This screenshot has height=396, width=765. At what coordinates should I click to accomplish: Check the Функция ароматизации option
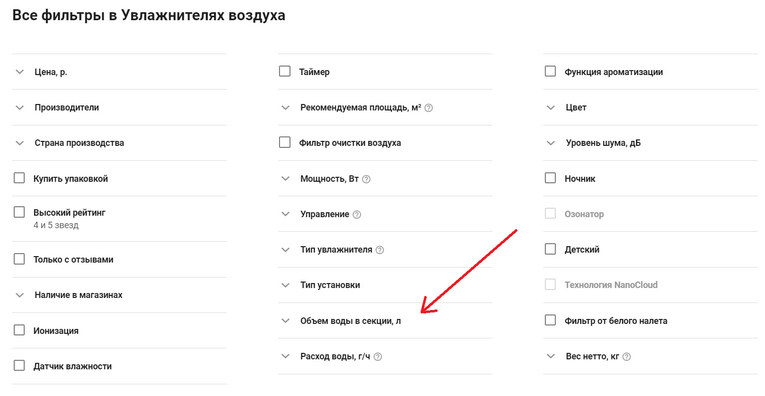[x=550, y=72]
